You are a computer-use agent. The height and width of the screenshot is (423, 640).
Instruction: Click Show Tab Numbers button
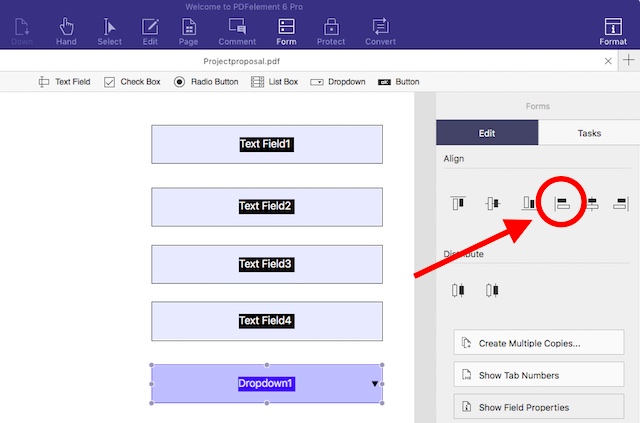(539, 374)
